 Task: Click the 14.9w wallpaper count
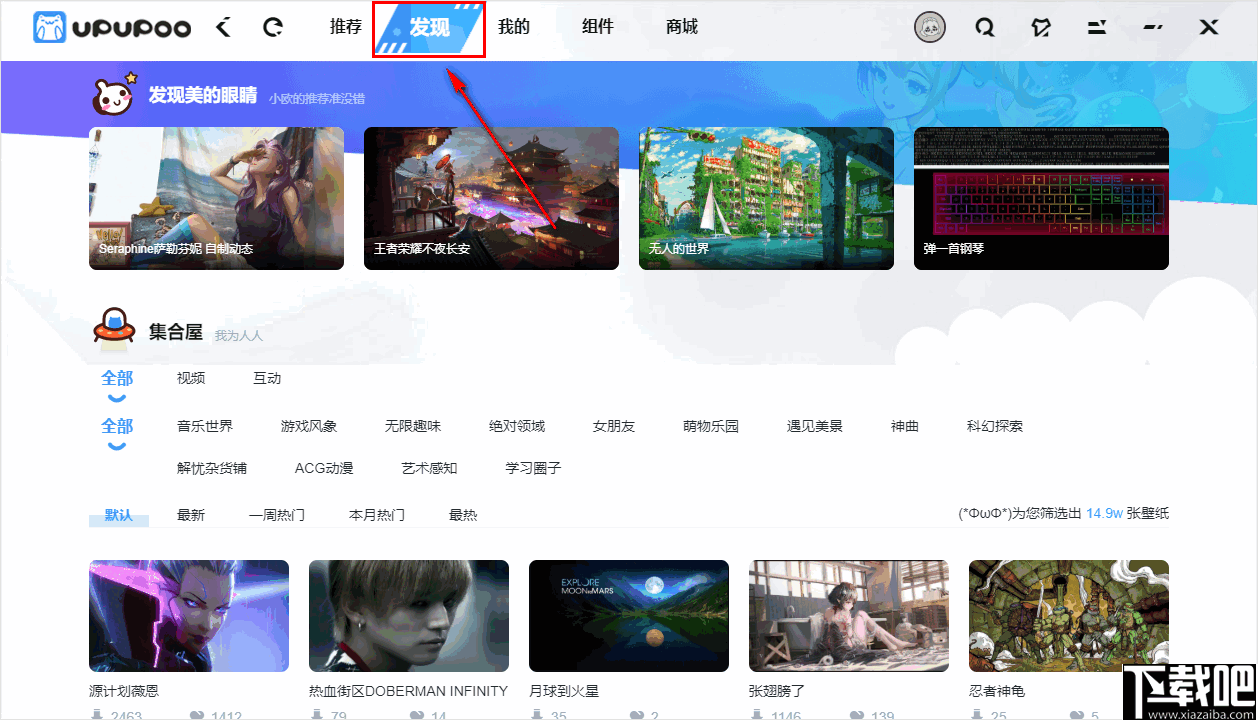click(x=1104, y=514)
